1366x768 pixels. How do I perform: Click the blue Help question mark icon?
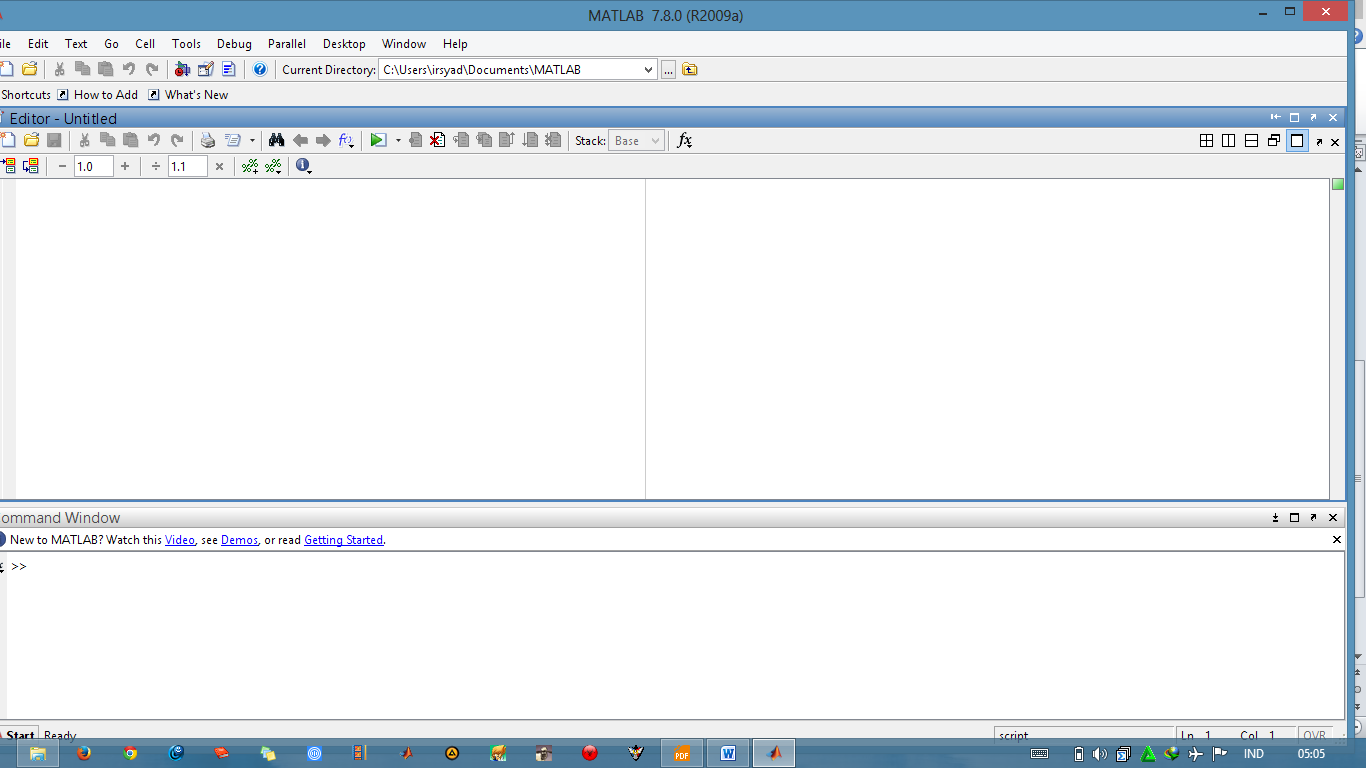pyautogui.click(x=260, y=69)
